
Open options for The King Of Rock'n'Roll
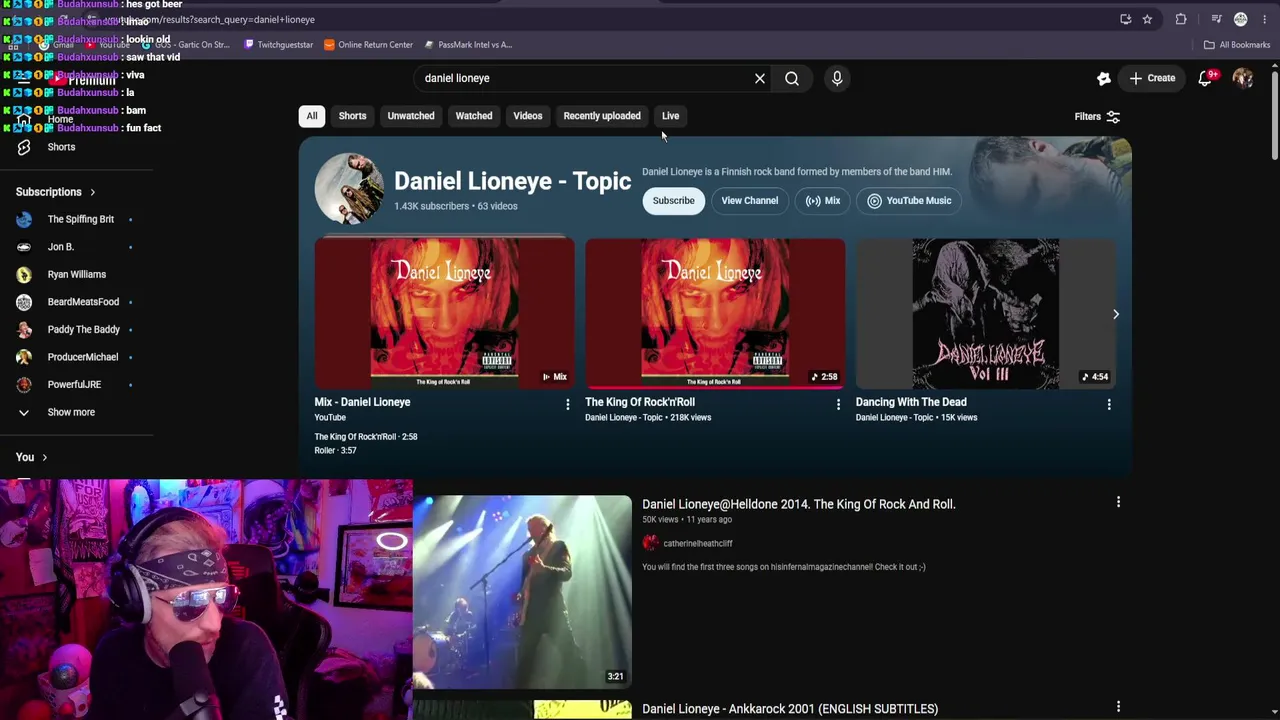point(838,404)
